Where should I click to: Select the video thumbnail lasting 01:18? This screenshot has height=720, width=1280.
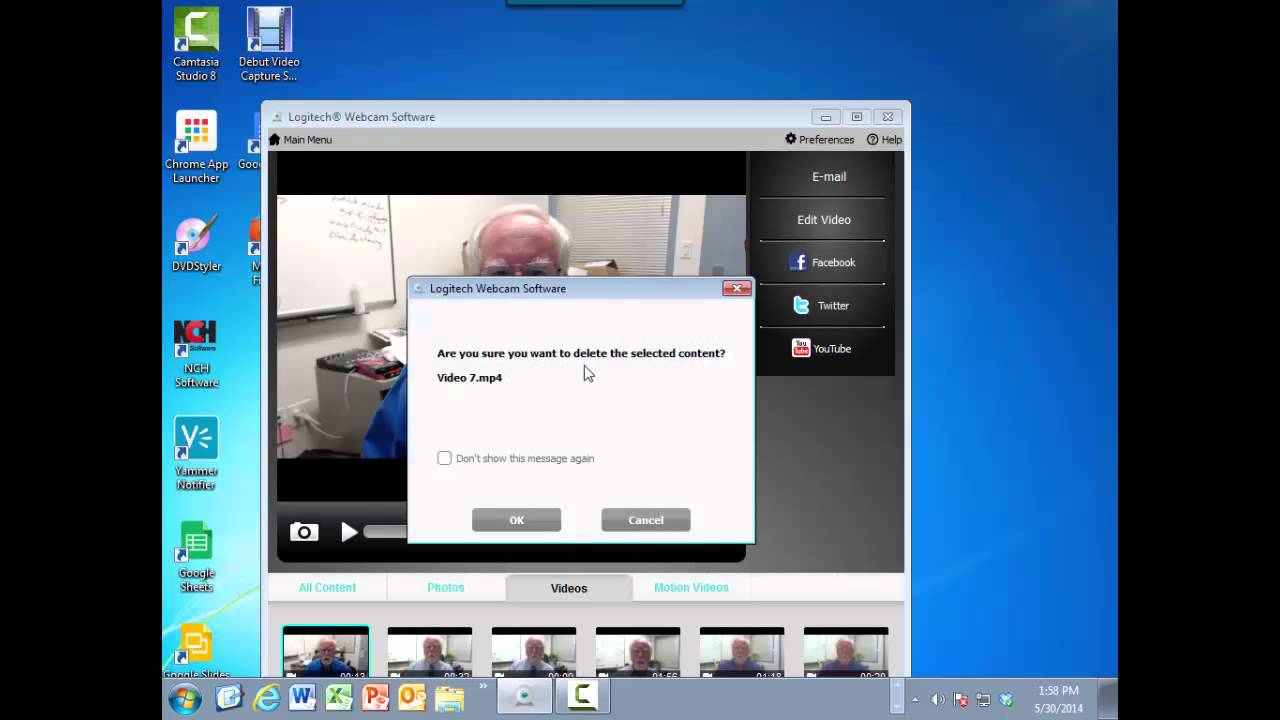742,653
